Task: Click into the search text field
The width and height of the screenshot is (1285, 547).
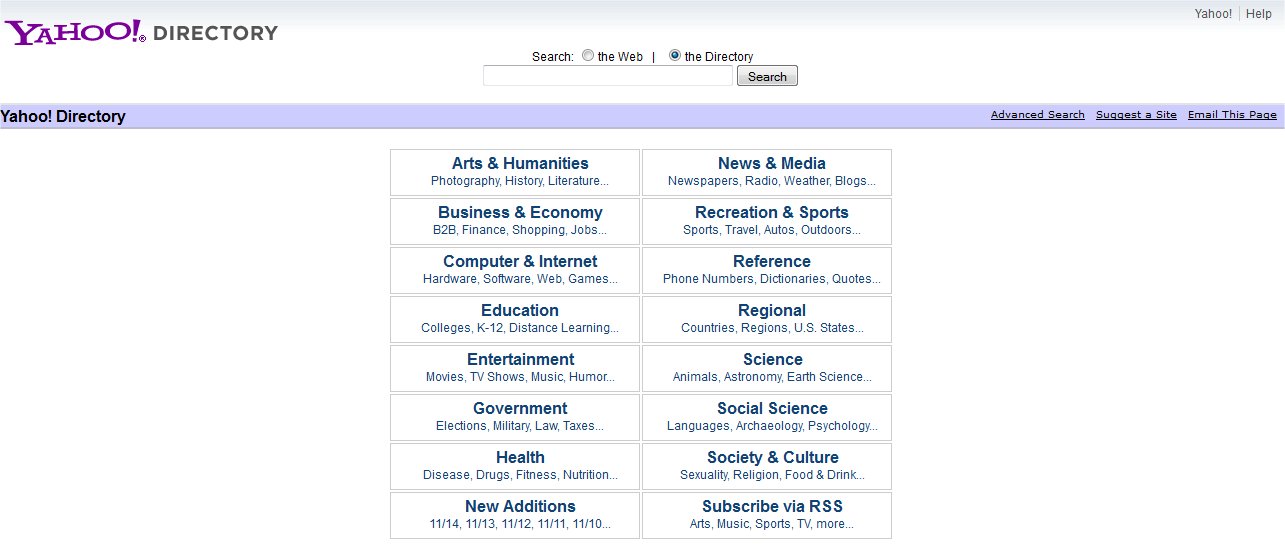Action: pos(607,76)
